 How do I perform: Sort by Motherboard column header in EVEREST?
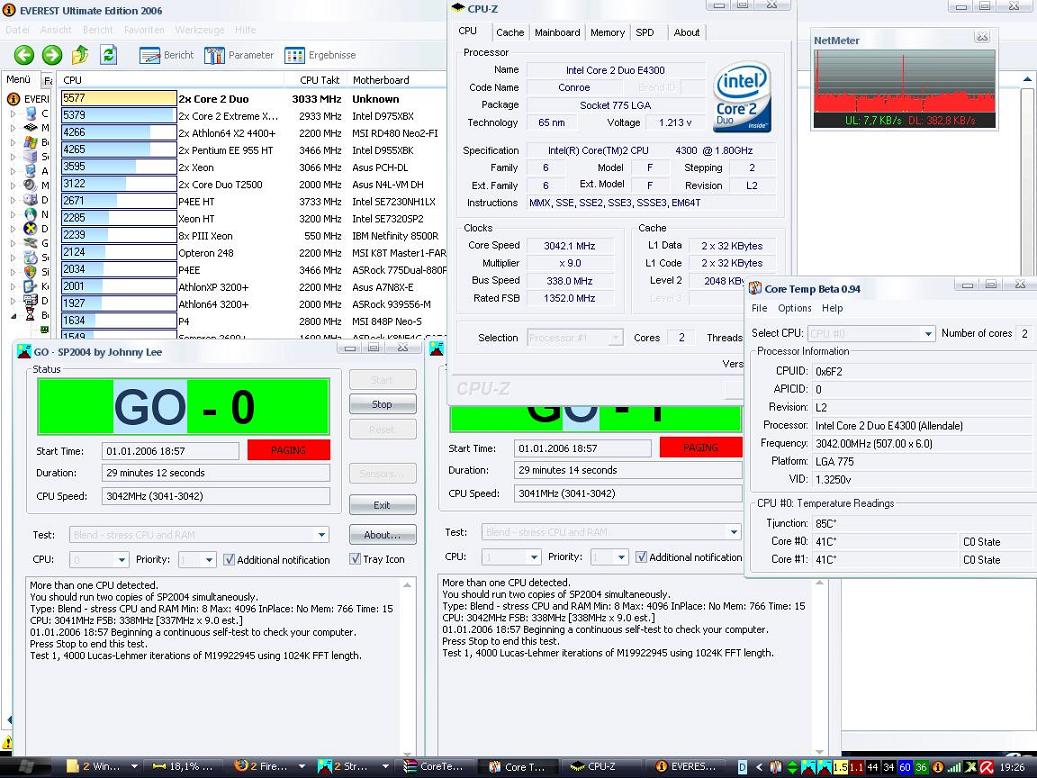(397, 80)
